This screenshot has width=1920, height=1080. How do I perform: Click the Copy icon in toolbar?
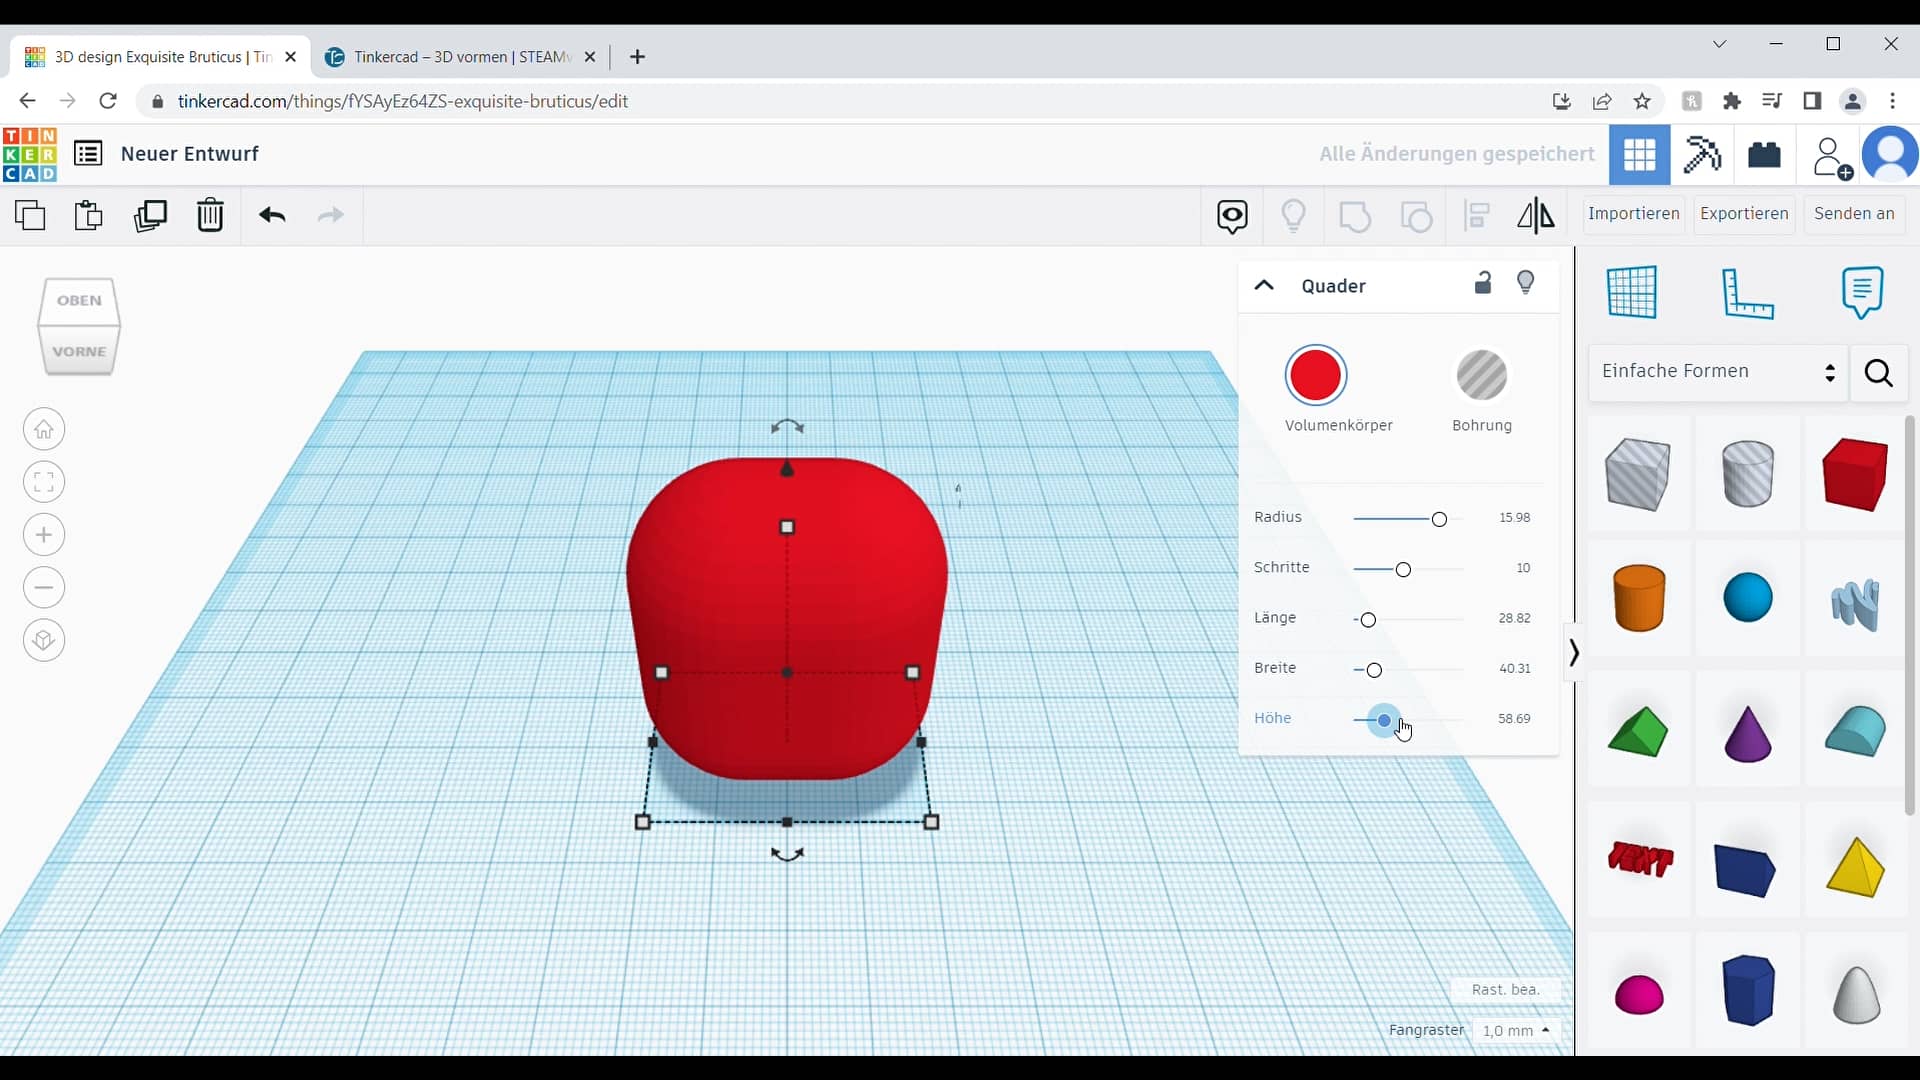coord(30,215)
